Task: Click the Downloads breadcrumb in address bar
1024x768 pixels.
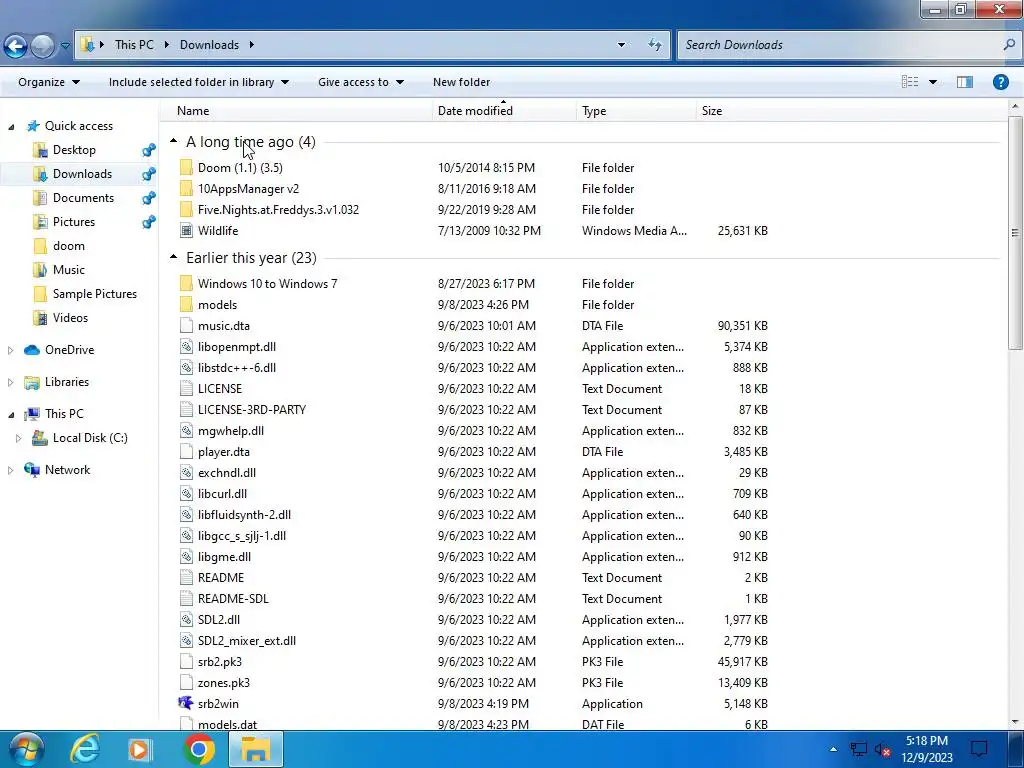Action: point(209,45)
